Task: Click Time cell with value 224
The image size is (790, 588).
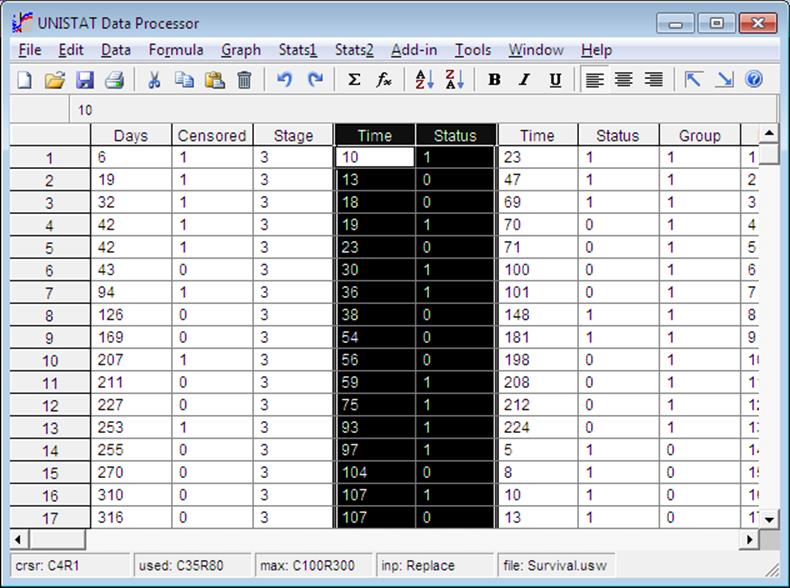Action: coord(538,427)
